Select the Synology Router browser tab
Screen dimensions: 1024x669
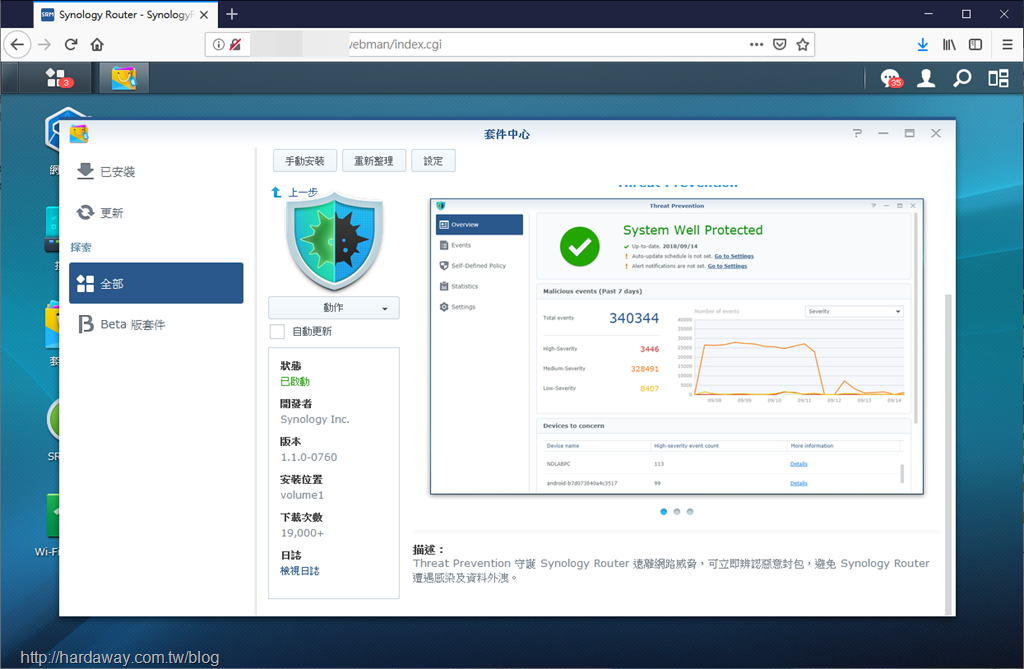pyautogui.click(x=124, y=14)
